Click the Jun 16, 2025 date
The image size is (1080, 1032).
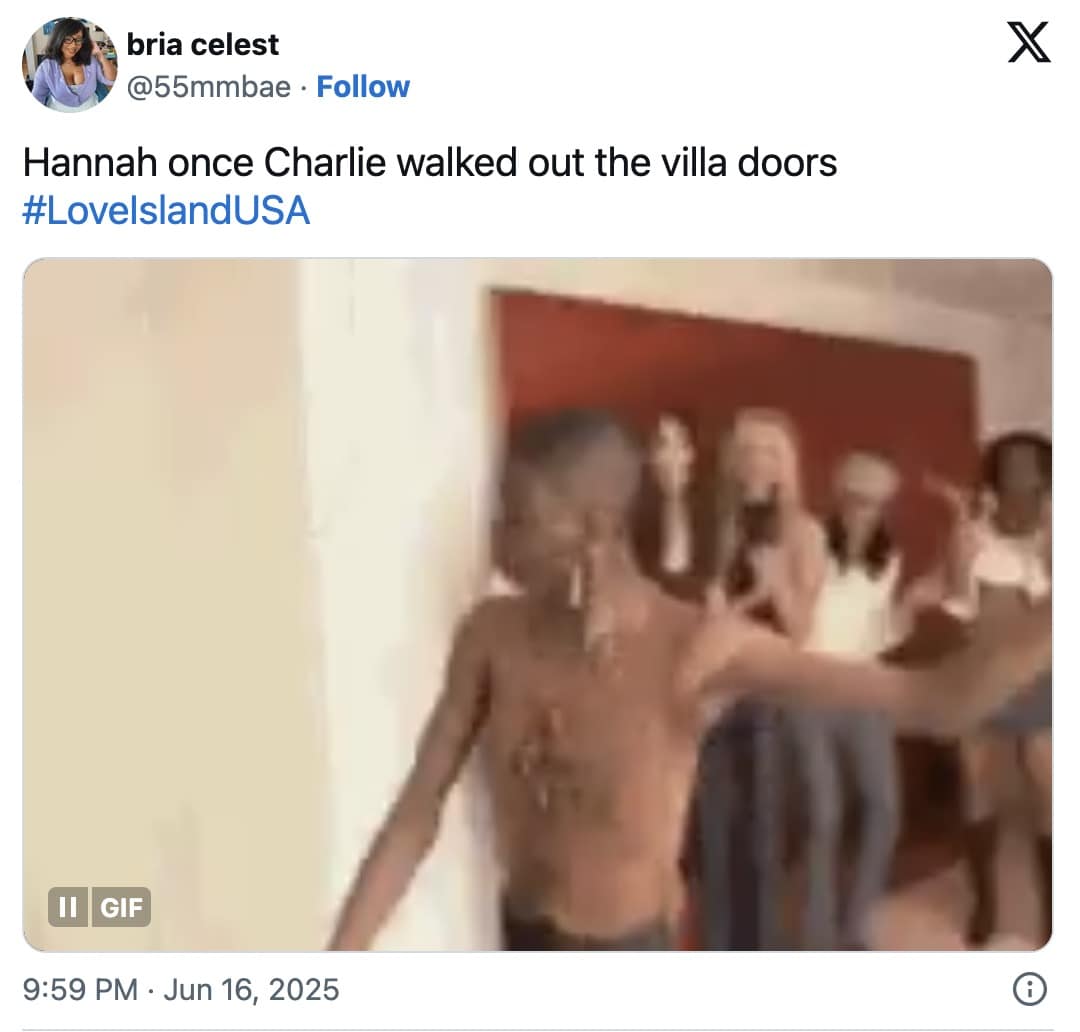pos(251,990)
